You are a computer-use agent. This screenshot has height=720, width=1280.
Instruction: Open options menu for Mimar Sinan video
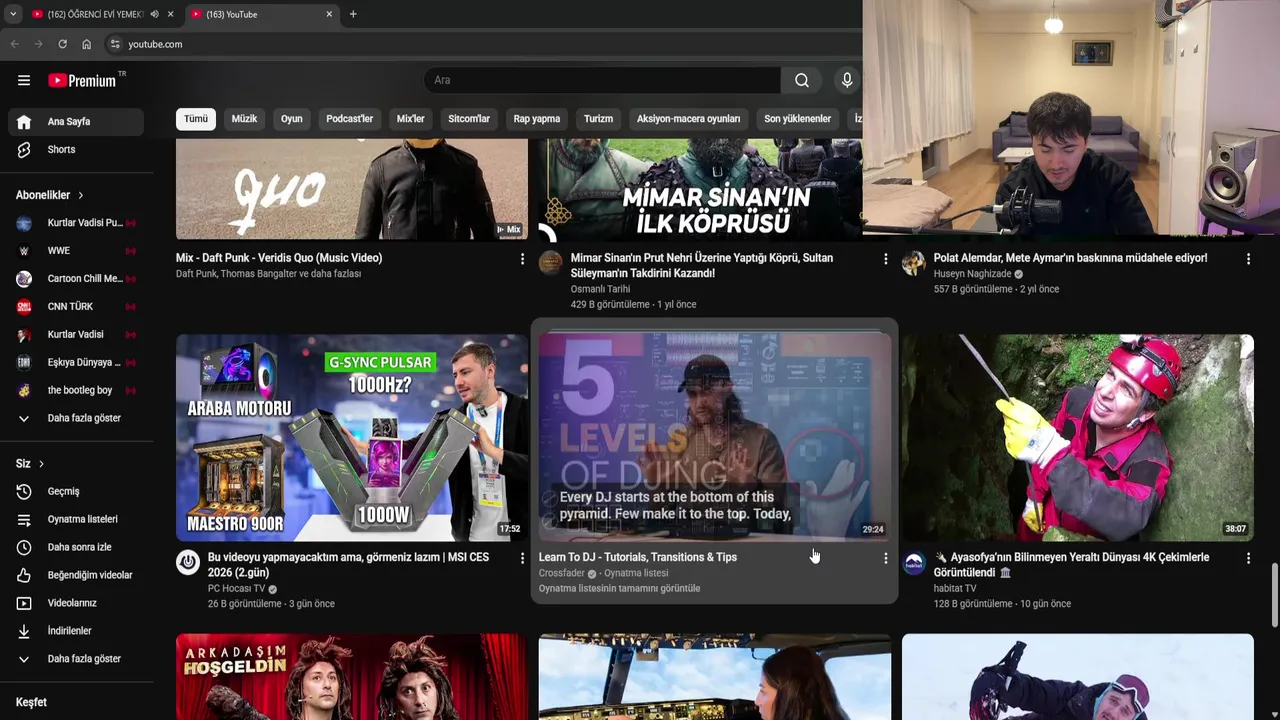pyautogui.click(x=885, y=259)
